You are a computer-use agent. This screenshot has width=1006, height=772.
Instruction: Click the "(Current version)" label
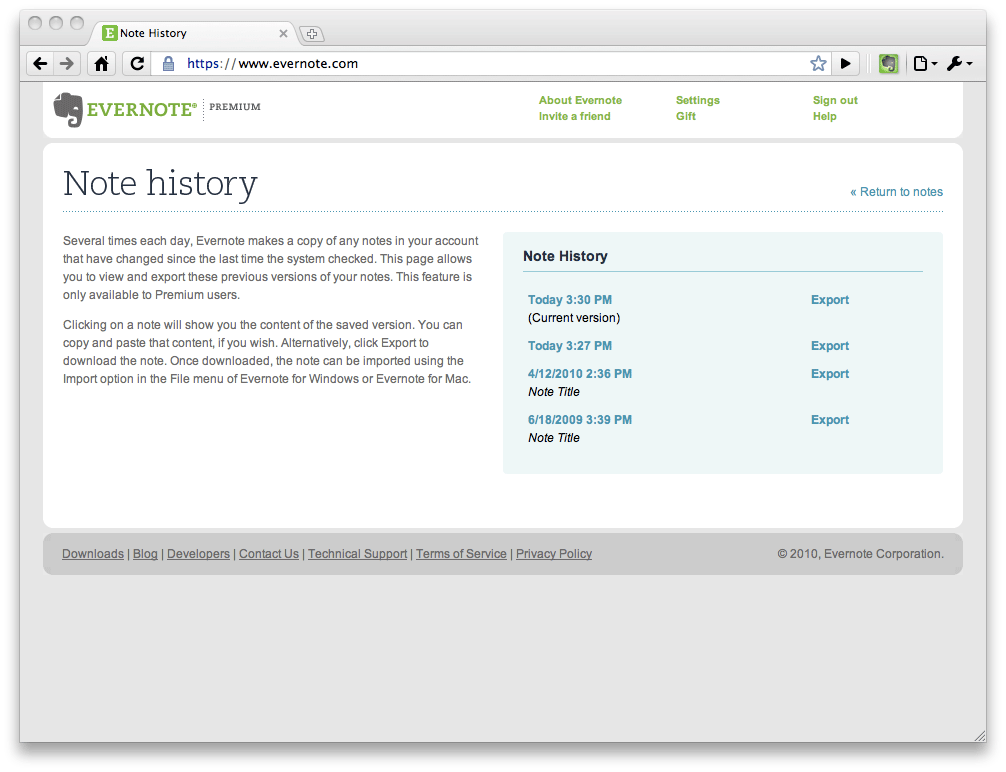[574, 318]
